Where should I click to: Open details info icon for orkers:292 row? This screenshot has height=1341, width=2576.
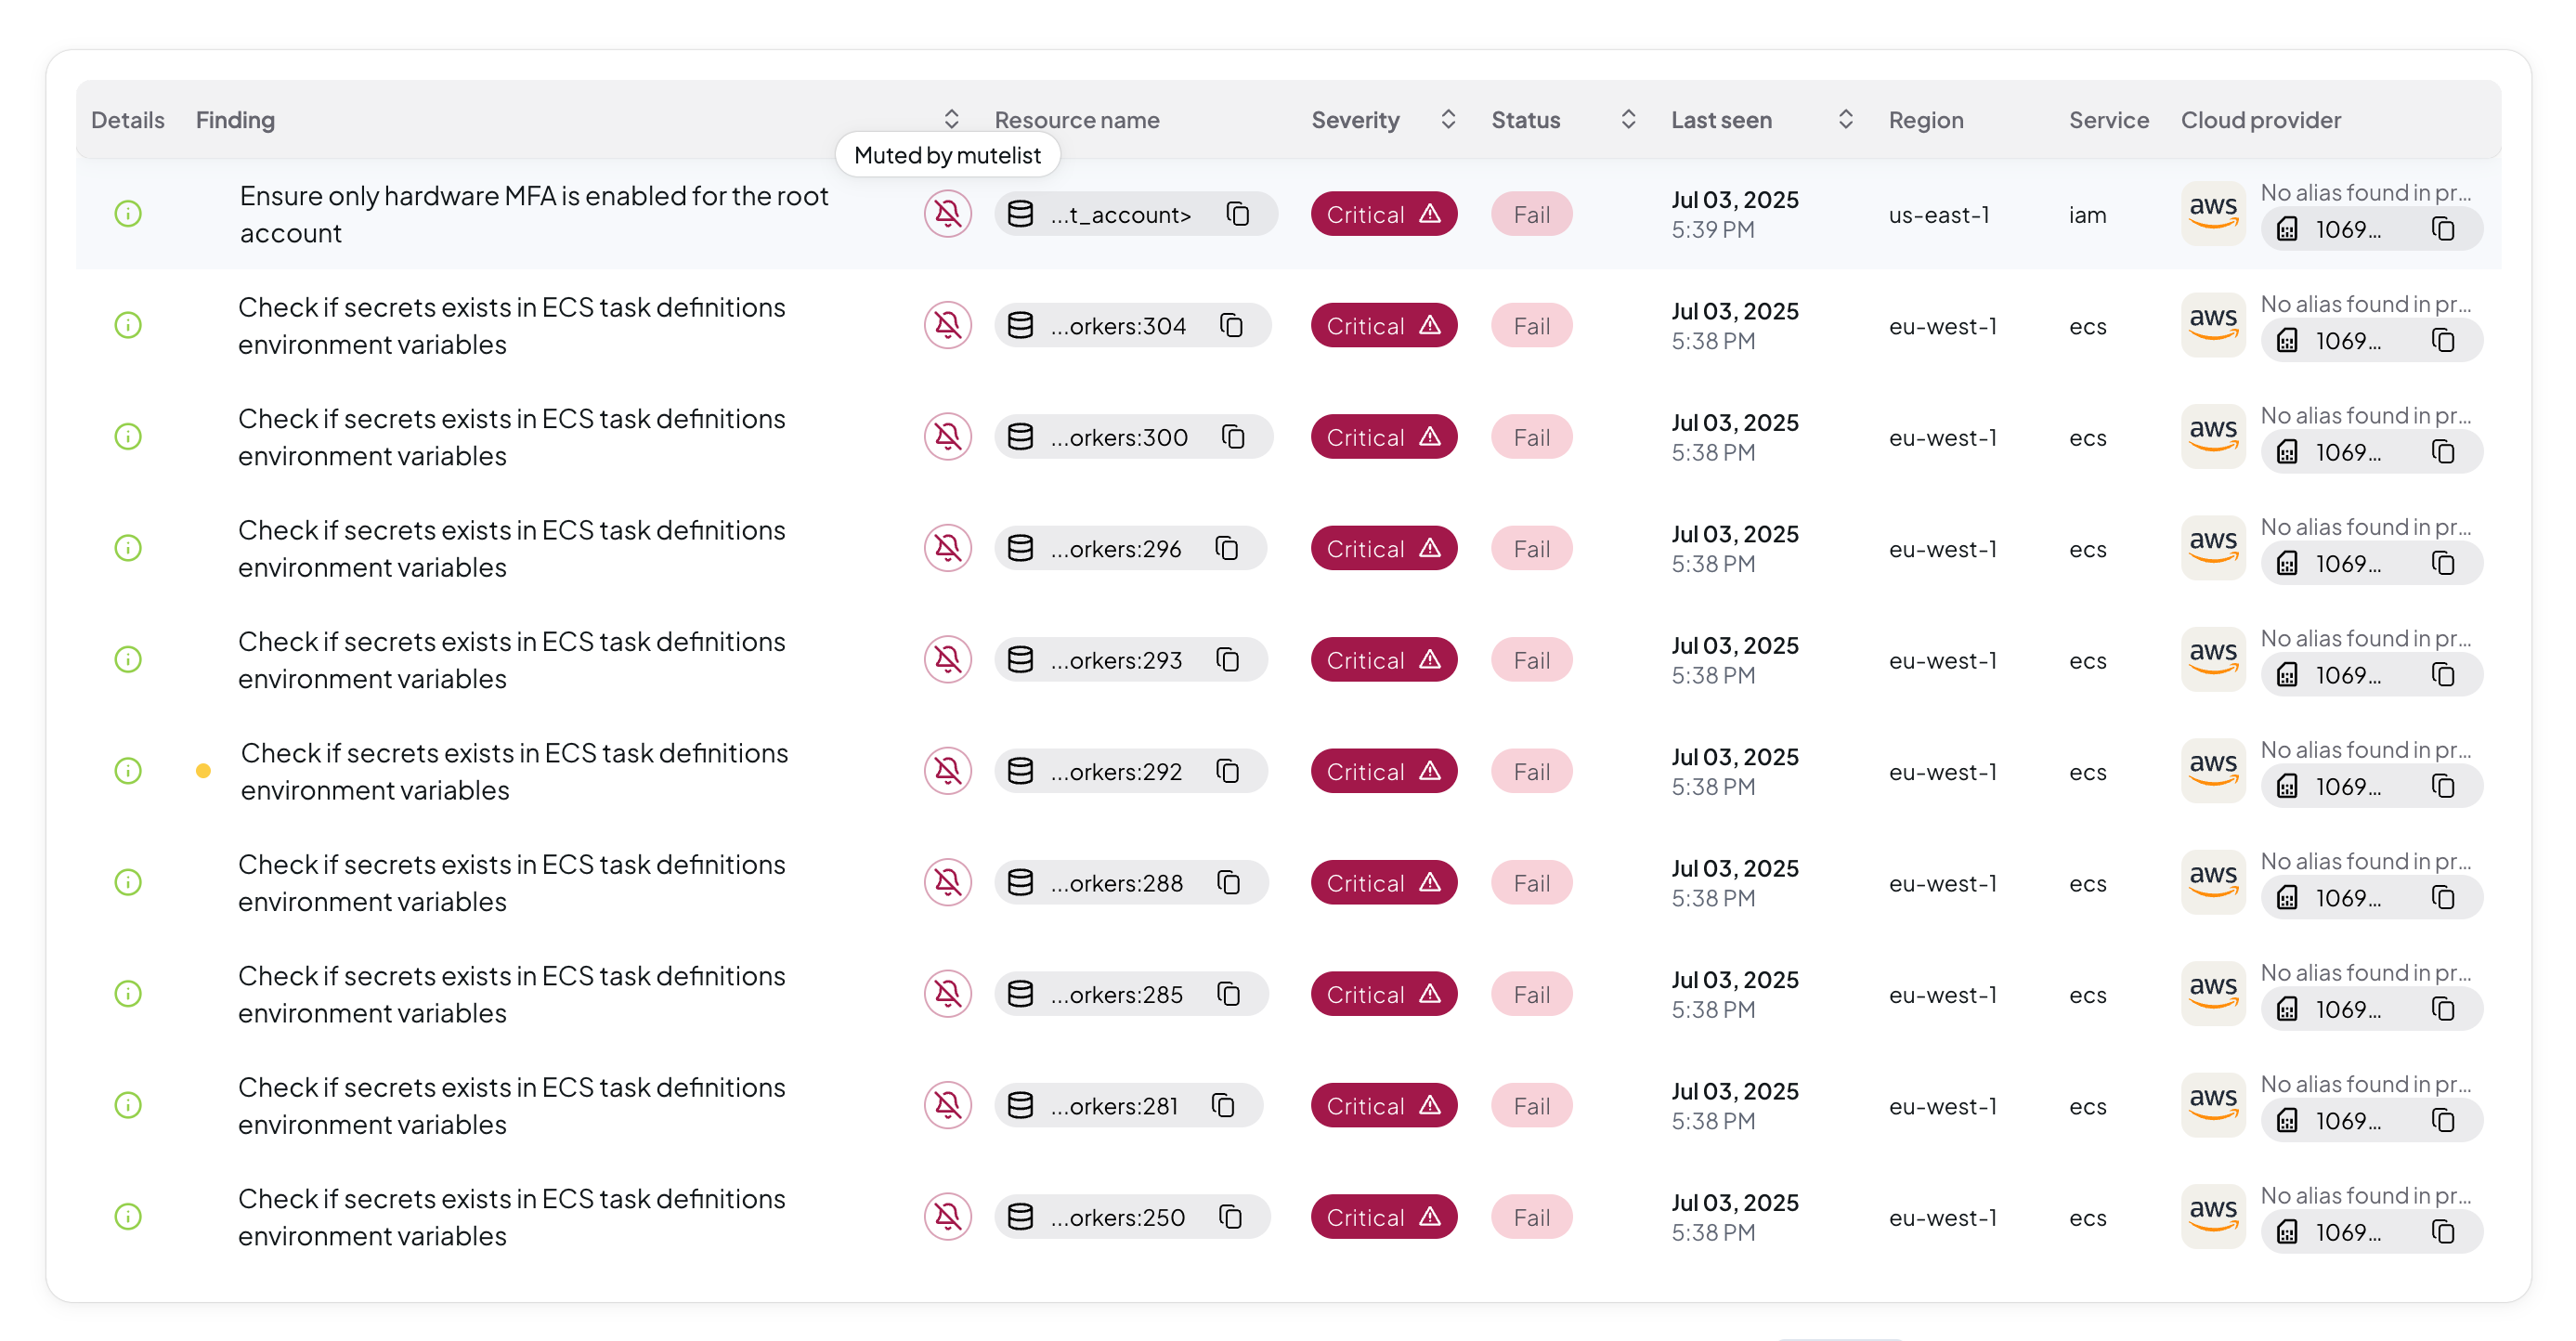click(128, 771)
